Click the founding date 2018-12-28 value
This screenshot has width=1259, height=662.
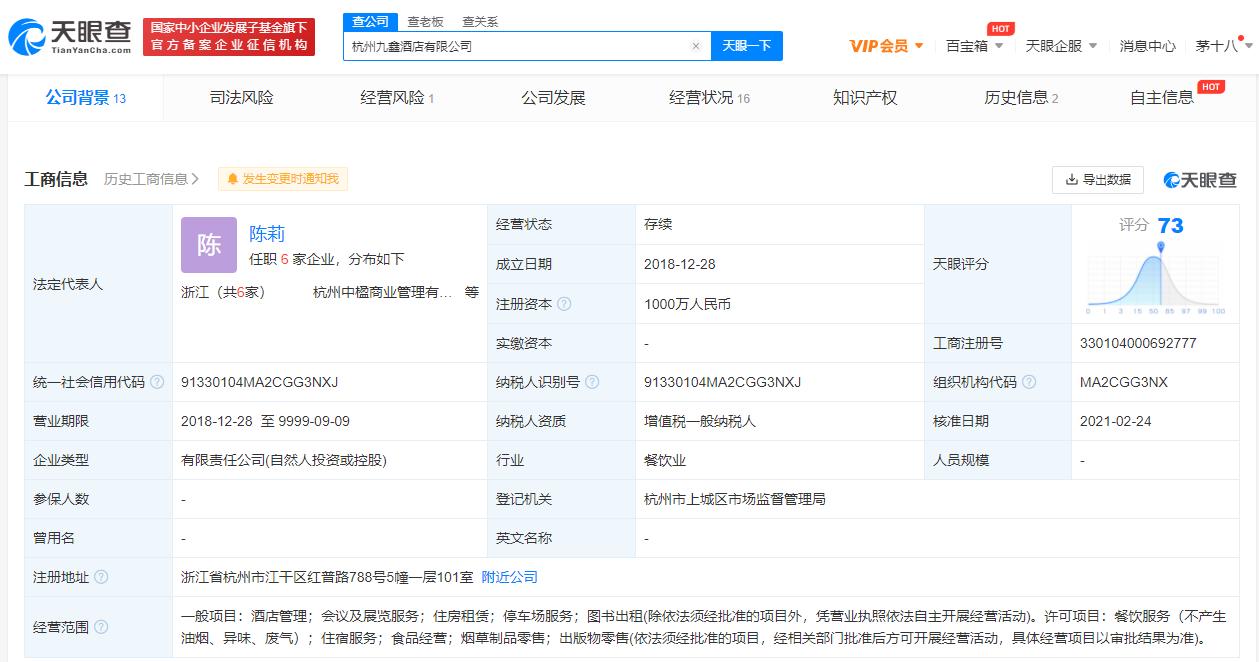(x=679, y=265)
